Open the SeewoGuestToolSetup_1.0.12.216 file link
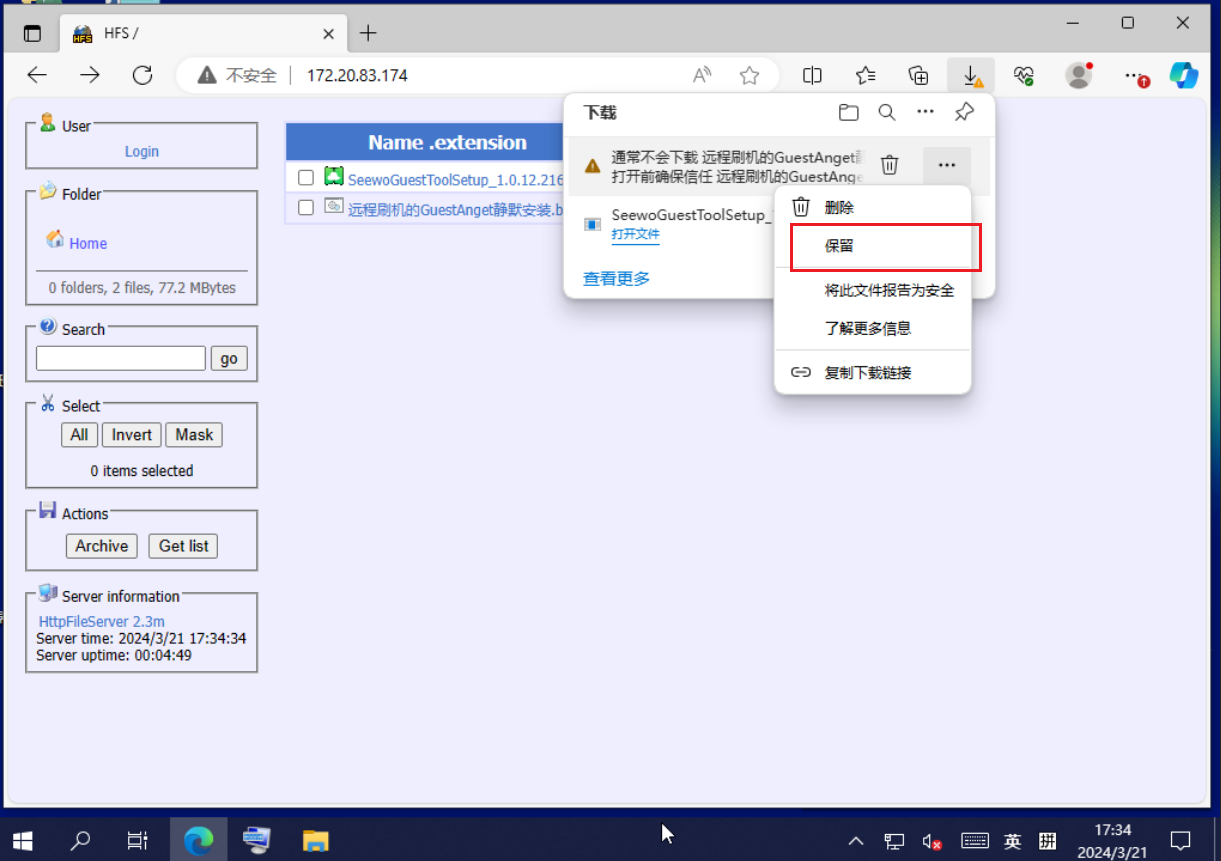The width and height of the screenshot is (1221, 861). point(455,180)
